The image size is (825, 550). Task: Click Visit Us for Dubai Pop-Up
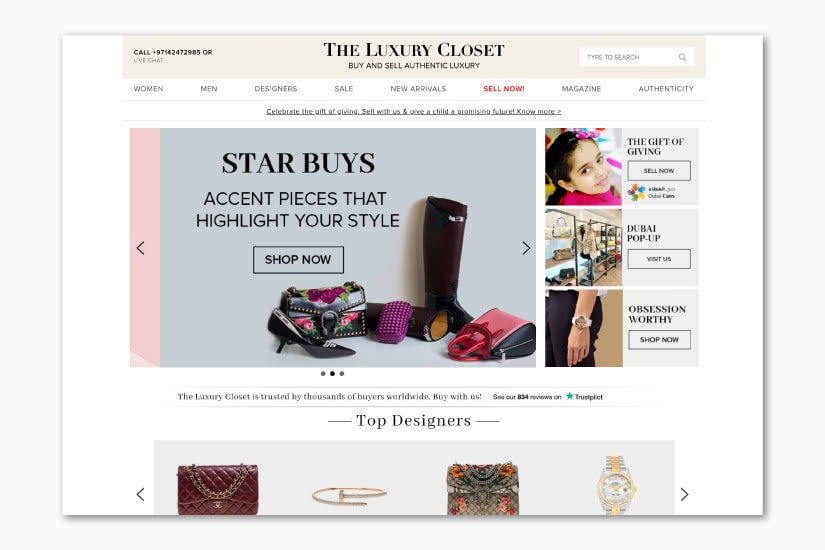tap(659, 259)
